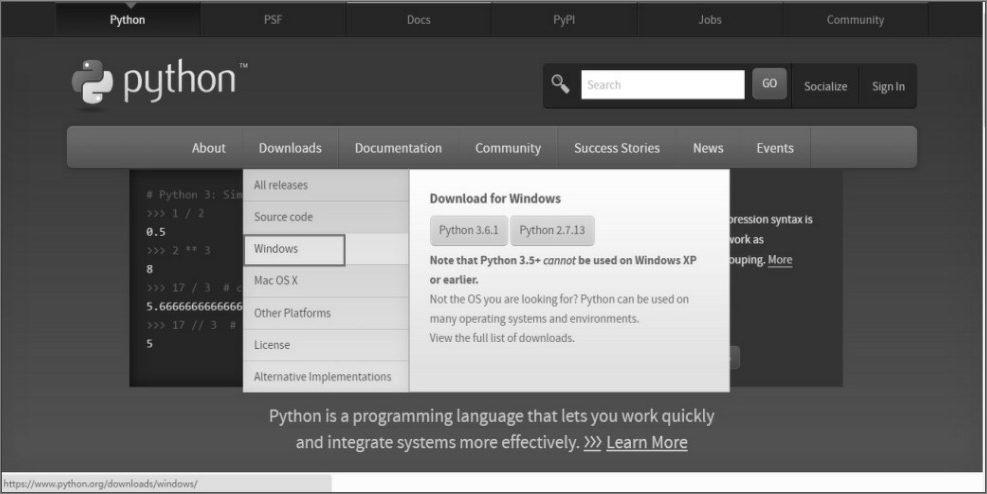Click the More link beside grouping text
This screenshot has height=494, width=987.
tap(780, 260)
